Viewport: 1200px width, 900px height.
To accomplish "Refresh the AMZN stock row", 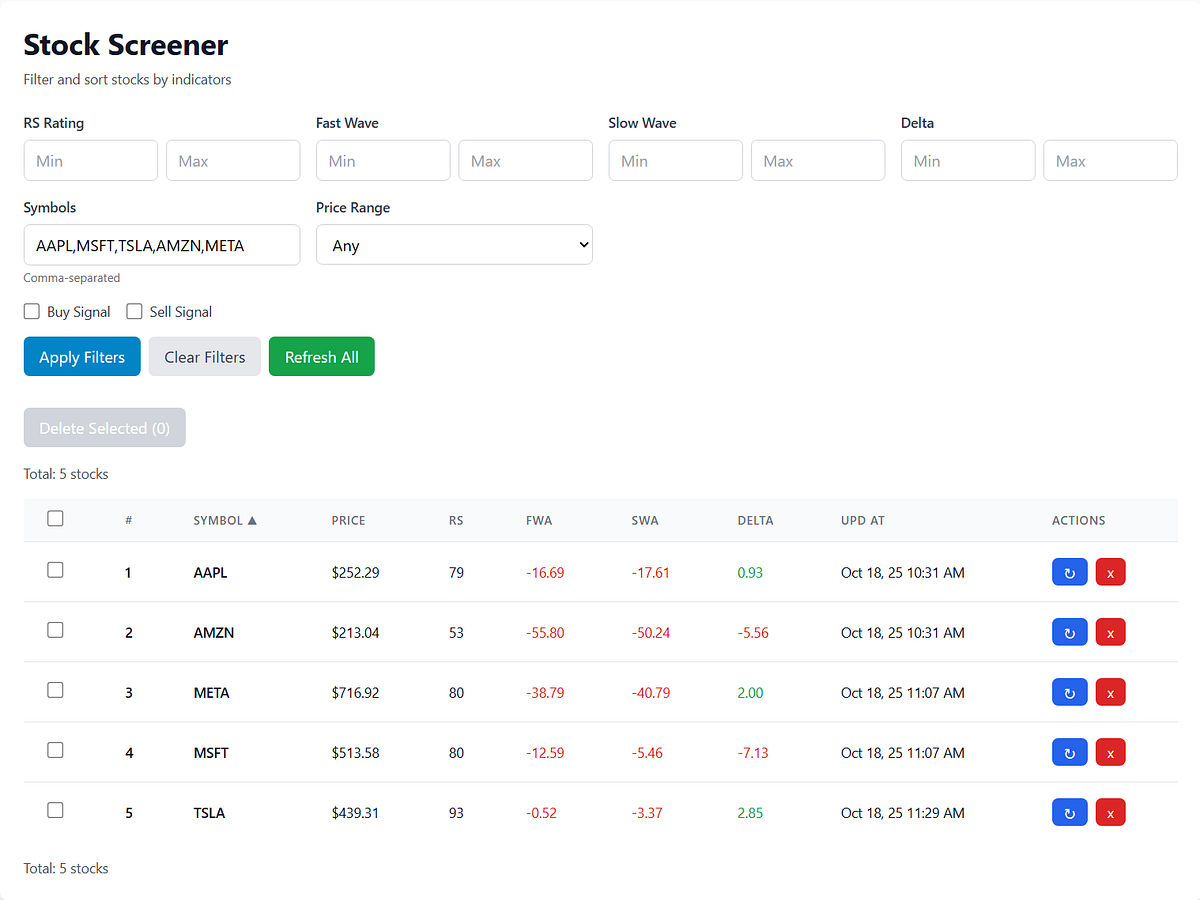I will click(1069, 632).
